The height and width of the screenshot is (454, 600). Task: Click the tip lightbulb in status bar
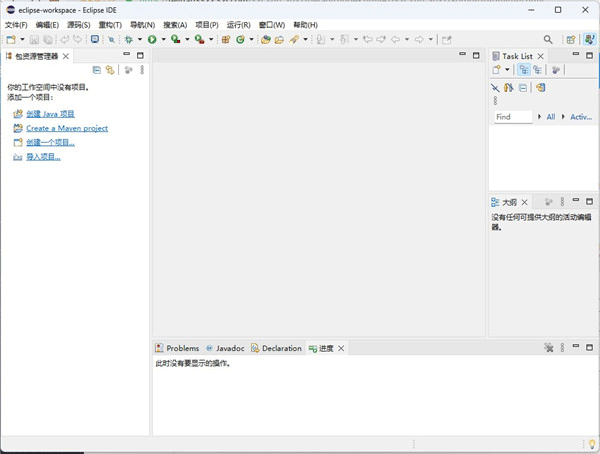pyautogui.click(x=591, y=443)
